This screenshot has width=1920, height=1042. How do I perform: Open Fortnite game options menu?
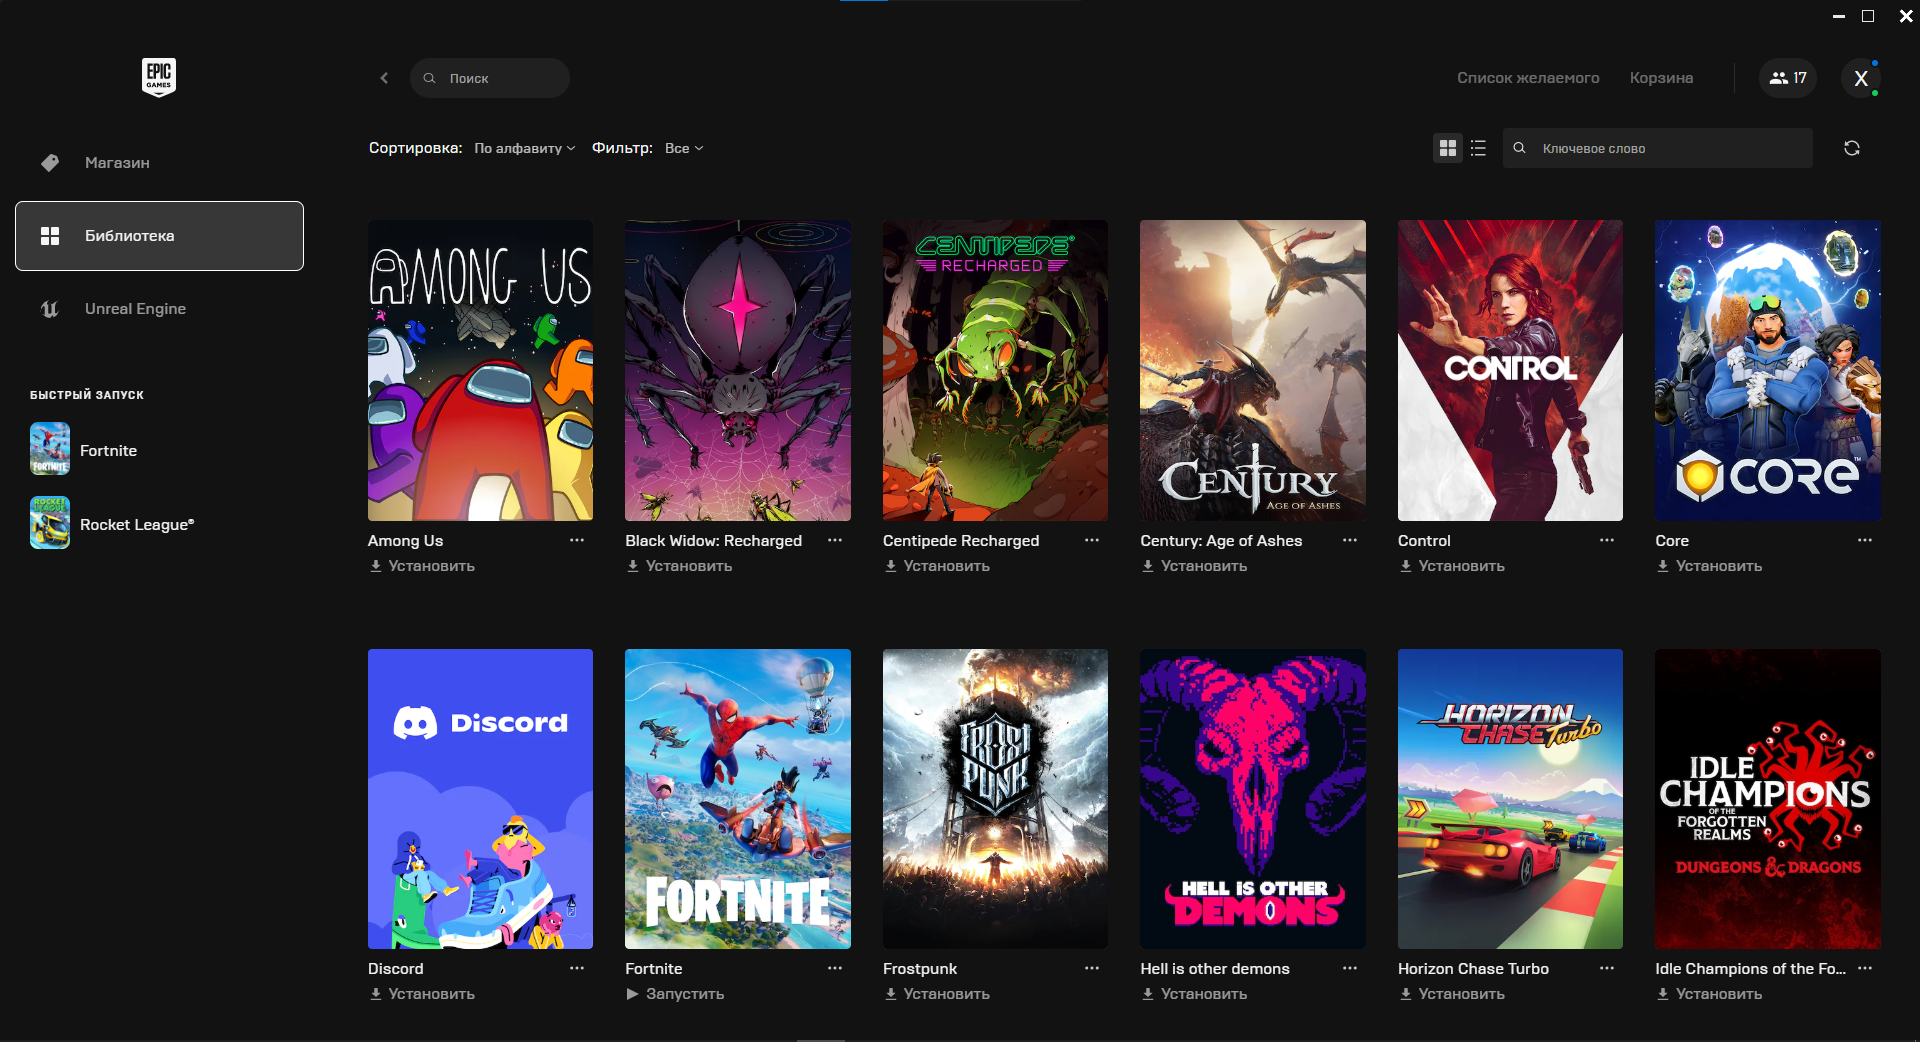coord(835,968)
